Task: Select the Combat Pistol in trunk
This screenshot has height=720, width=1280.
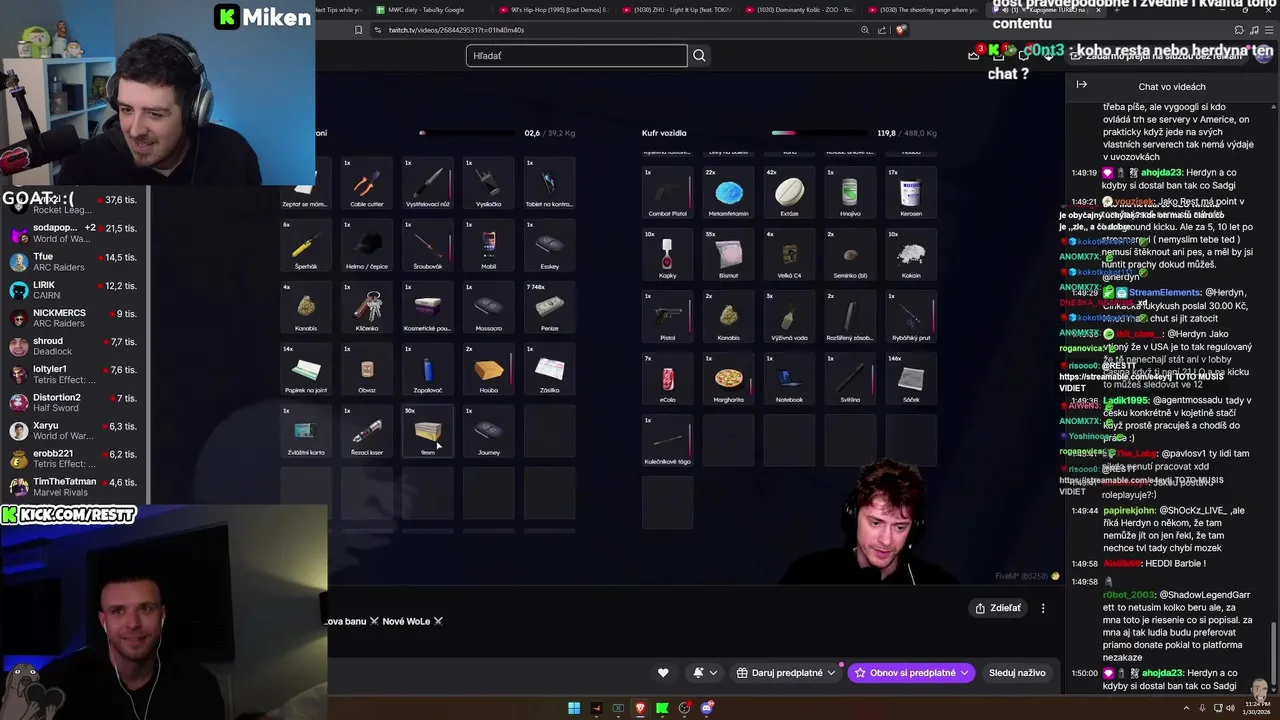Action: click(x=668, y=192)
